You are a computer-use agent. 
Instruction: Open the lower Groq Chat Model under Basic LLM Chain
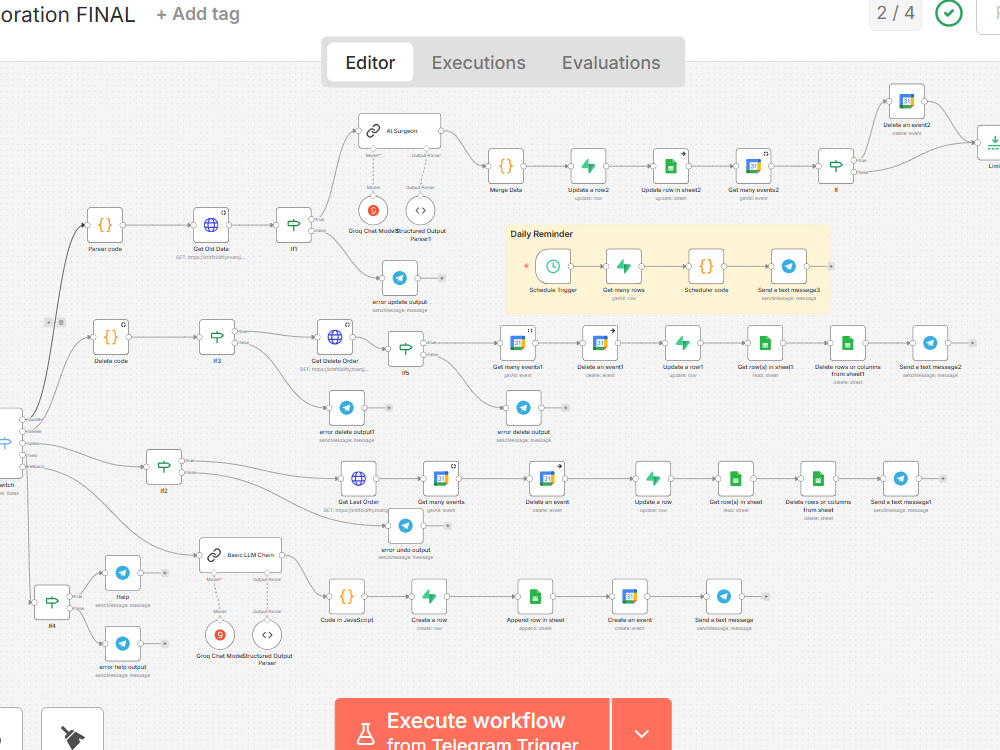pos(220,635)
